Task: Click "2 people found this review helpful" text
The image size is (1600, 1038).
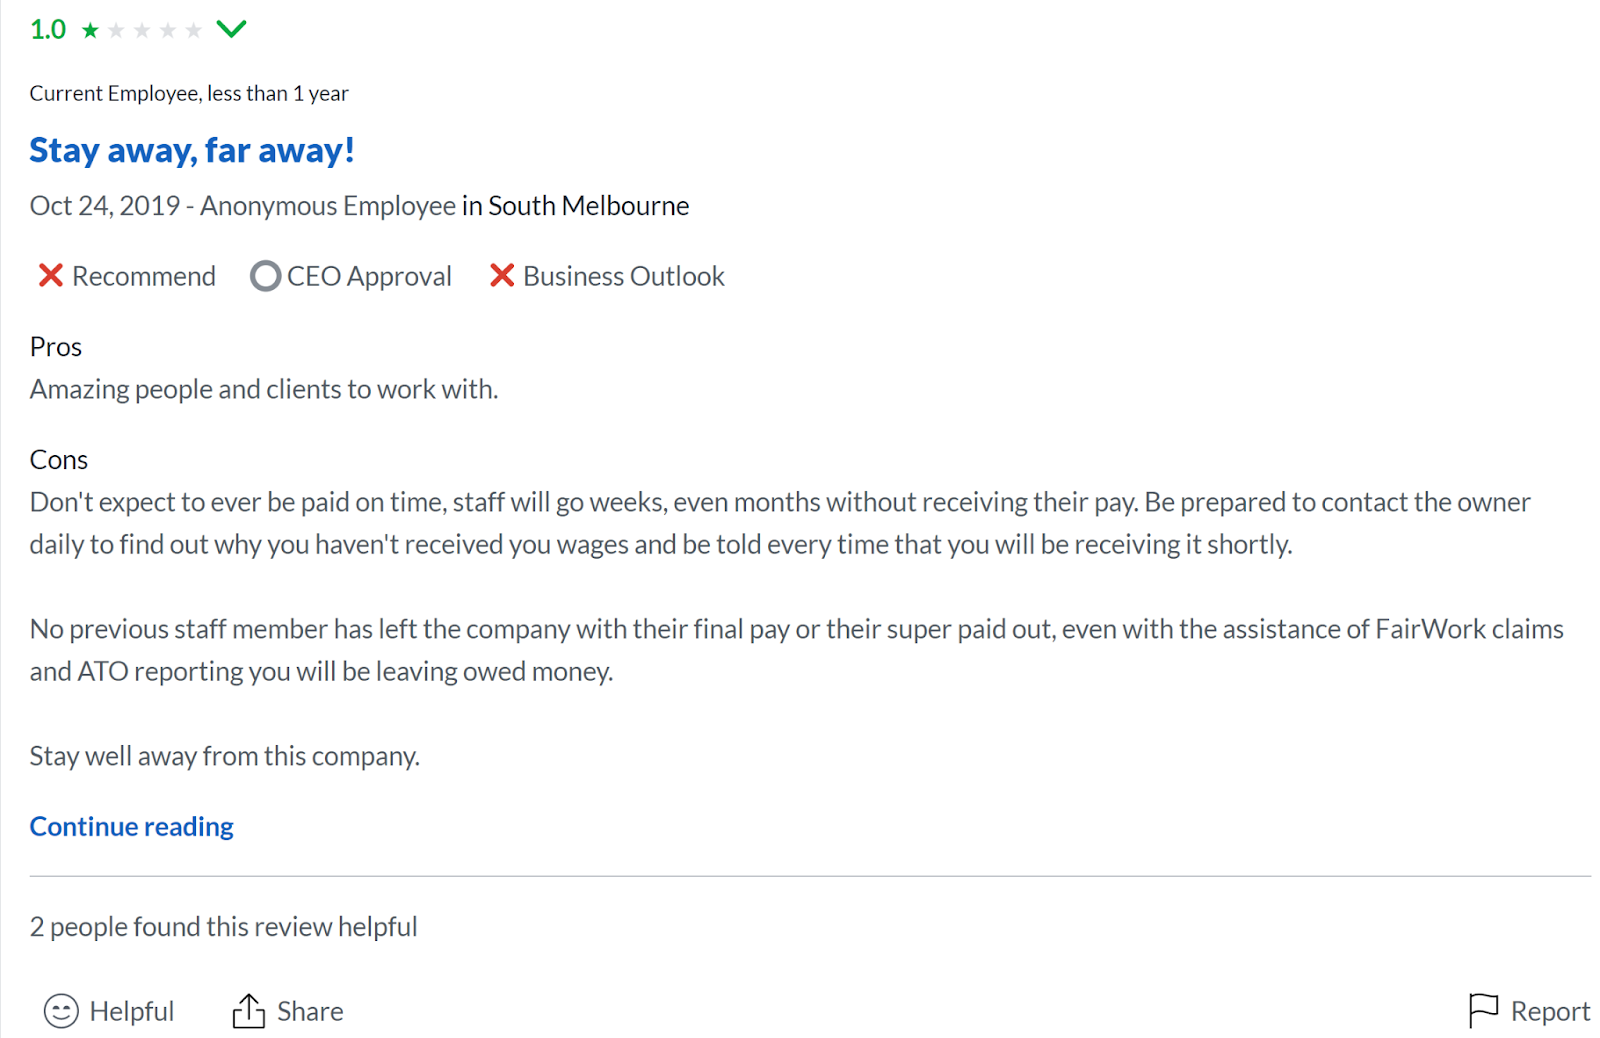Action: coord(223,926)
